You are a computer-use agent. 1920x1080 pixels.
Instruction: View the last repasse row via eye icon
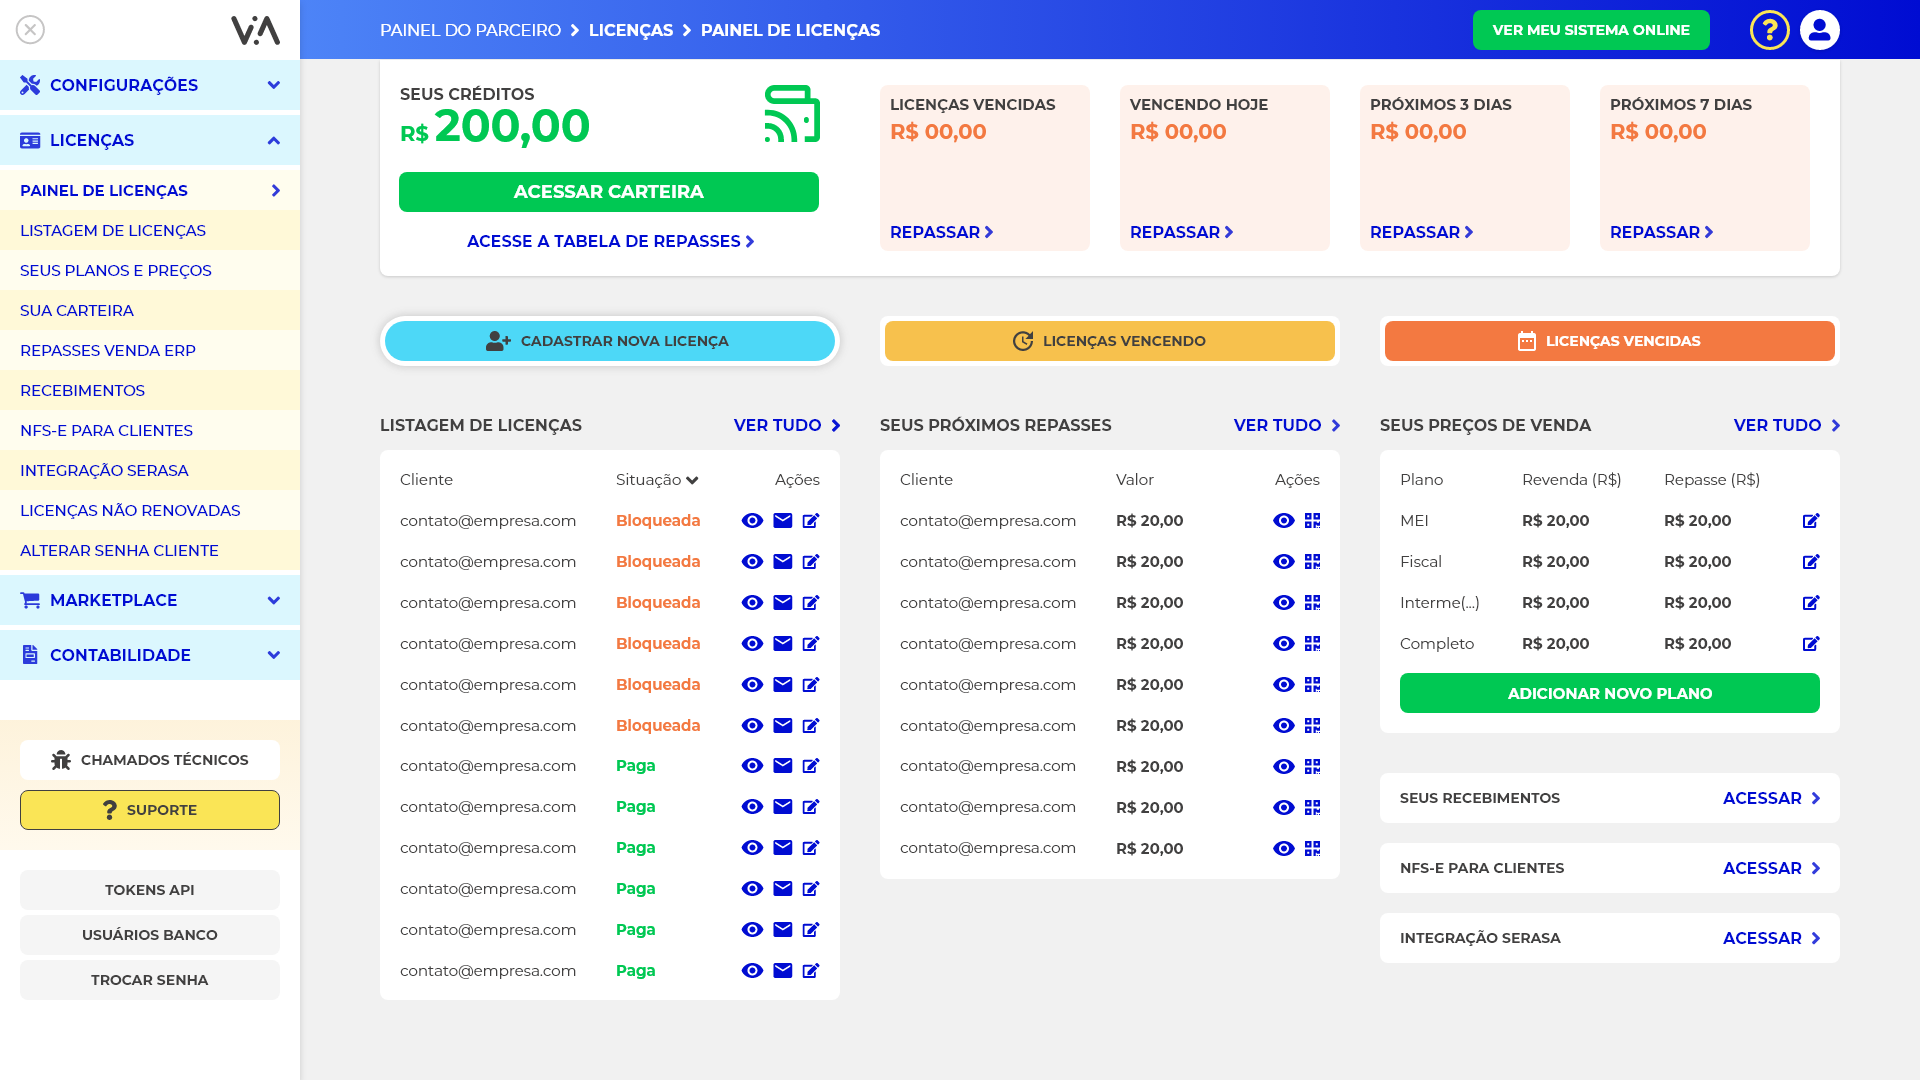click(x=1284, y=849)
